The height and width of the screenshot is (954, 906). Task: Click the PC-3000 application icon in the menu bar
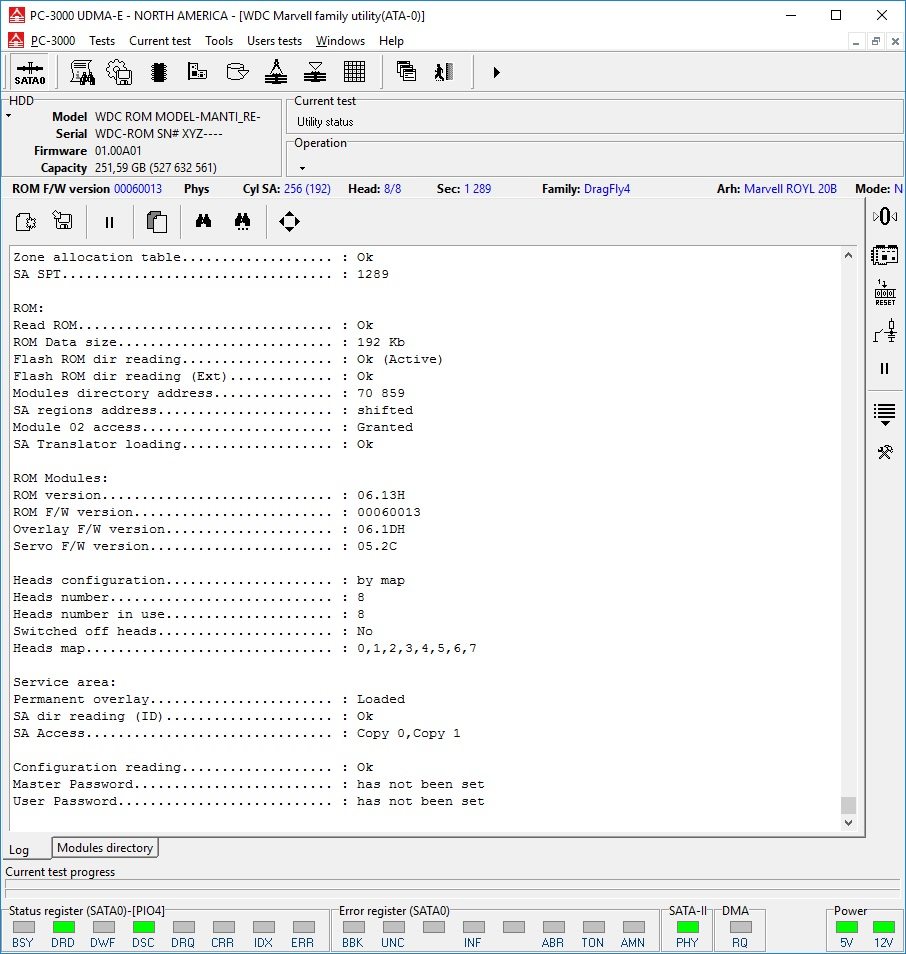15,41
